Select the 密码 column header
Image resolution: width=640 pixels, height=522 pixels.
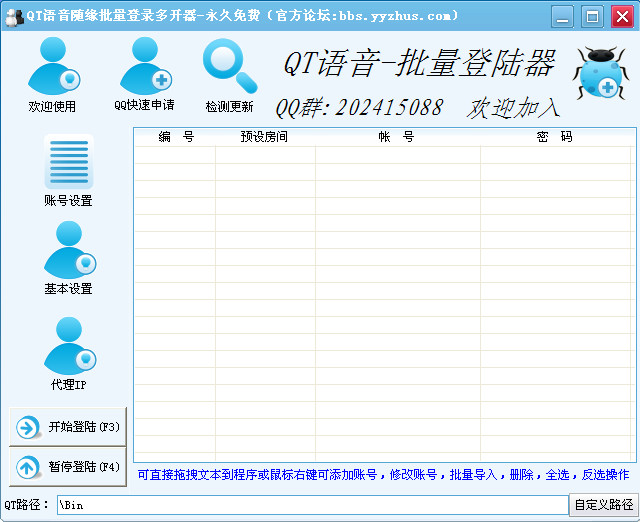(x=554, y=137)
